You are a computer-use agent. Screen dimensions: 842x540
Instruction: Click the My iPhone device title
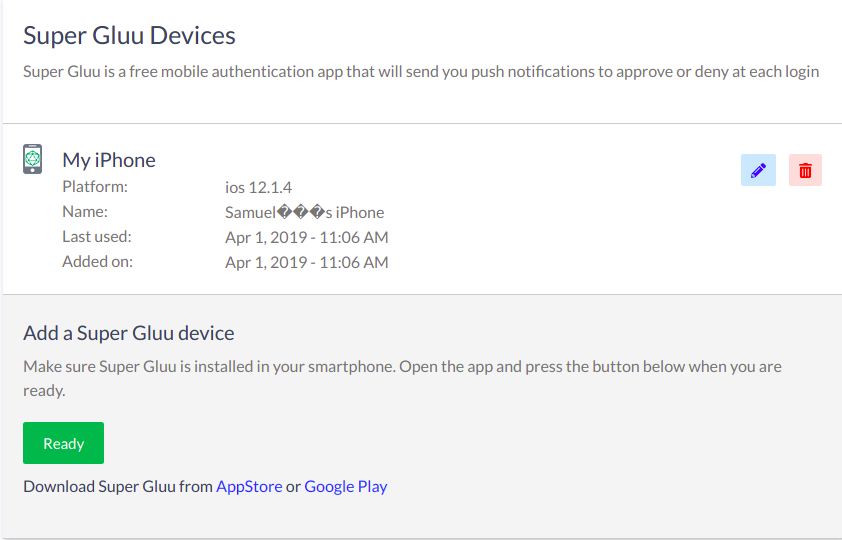coord(109,160)
